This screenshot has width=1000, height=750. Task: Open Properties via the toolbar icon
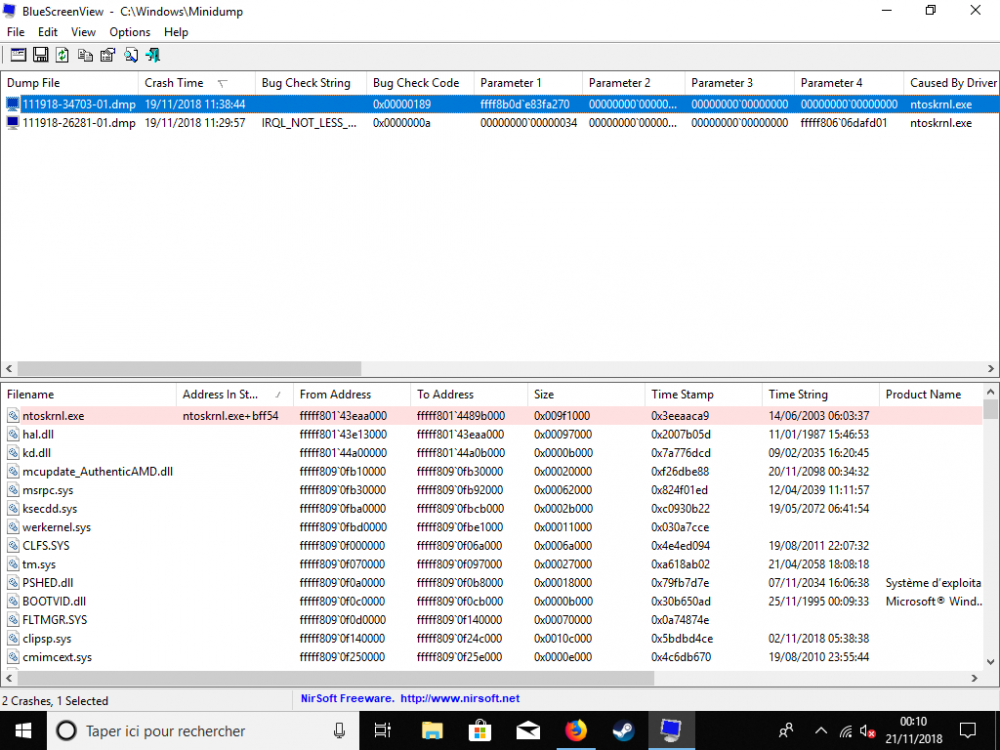pos(107,55)
